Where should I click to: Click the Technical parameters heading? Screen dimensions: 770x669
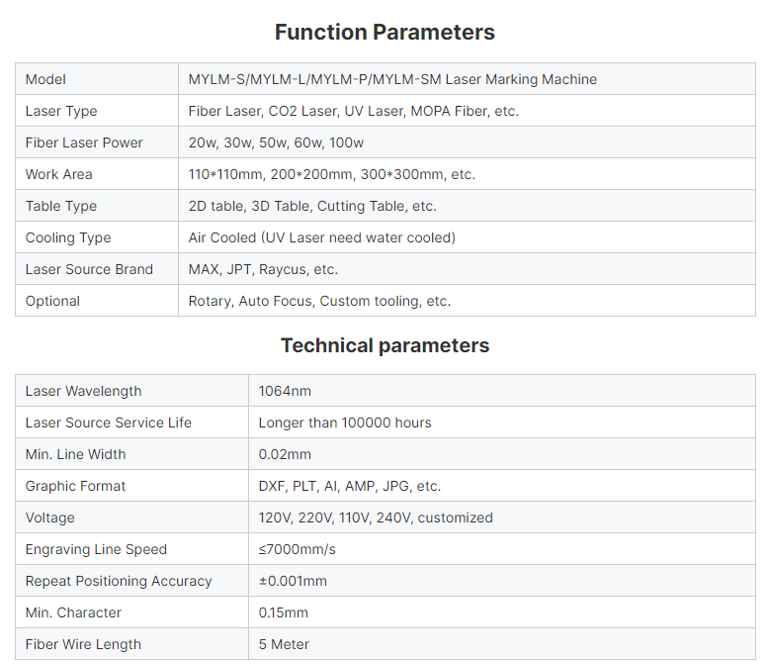pos(385,346)
